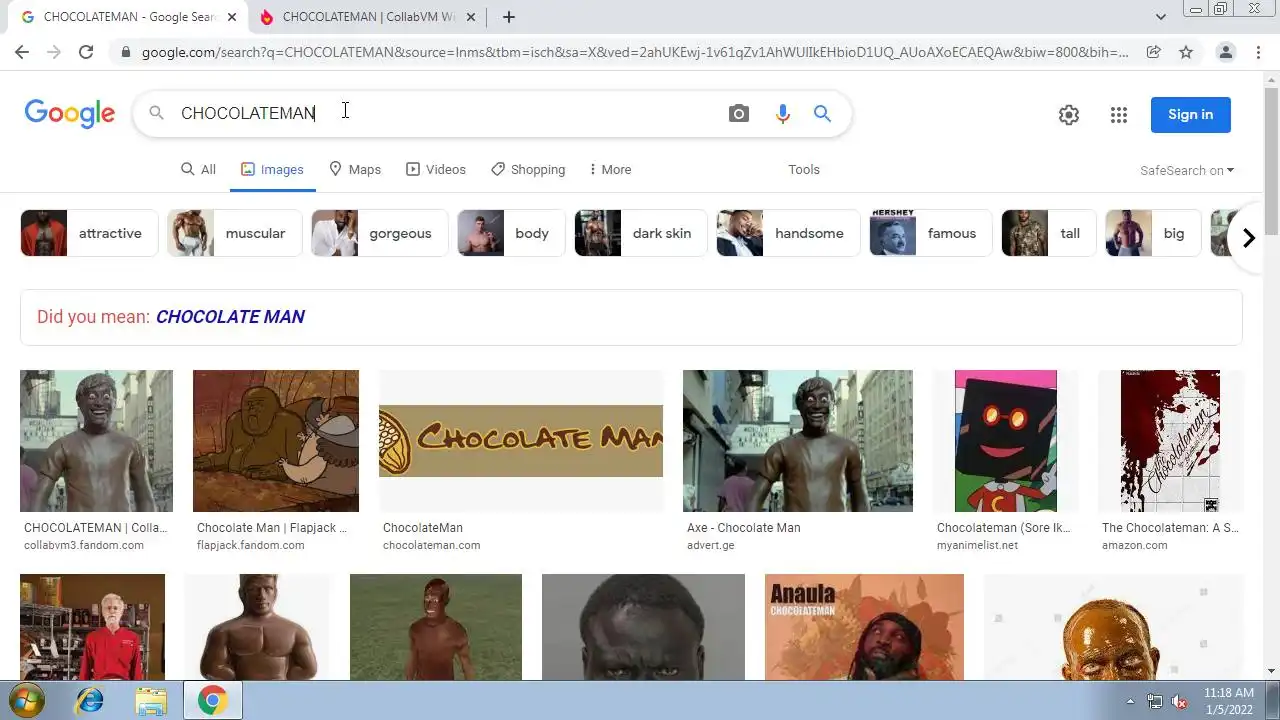Open Flapjack Chocolate Man cartoon image
Image resolution: width=1280 pixels, height=720 pixels.
[x=276, y=441]
